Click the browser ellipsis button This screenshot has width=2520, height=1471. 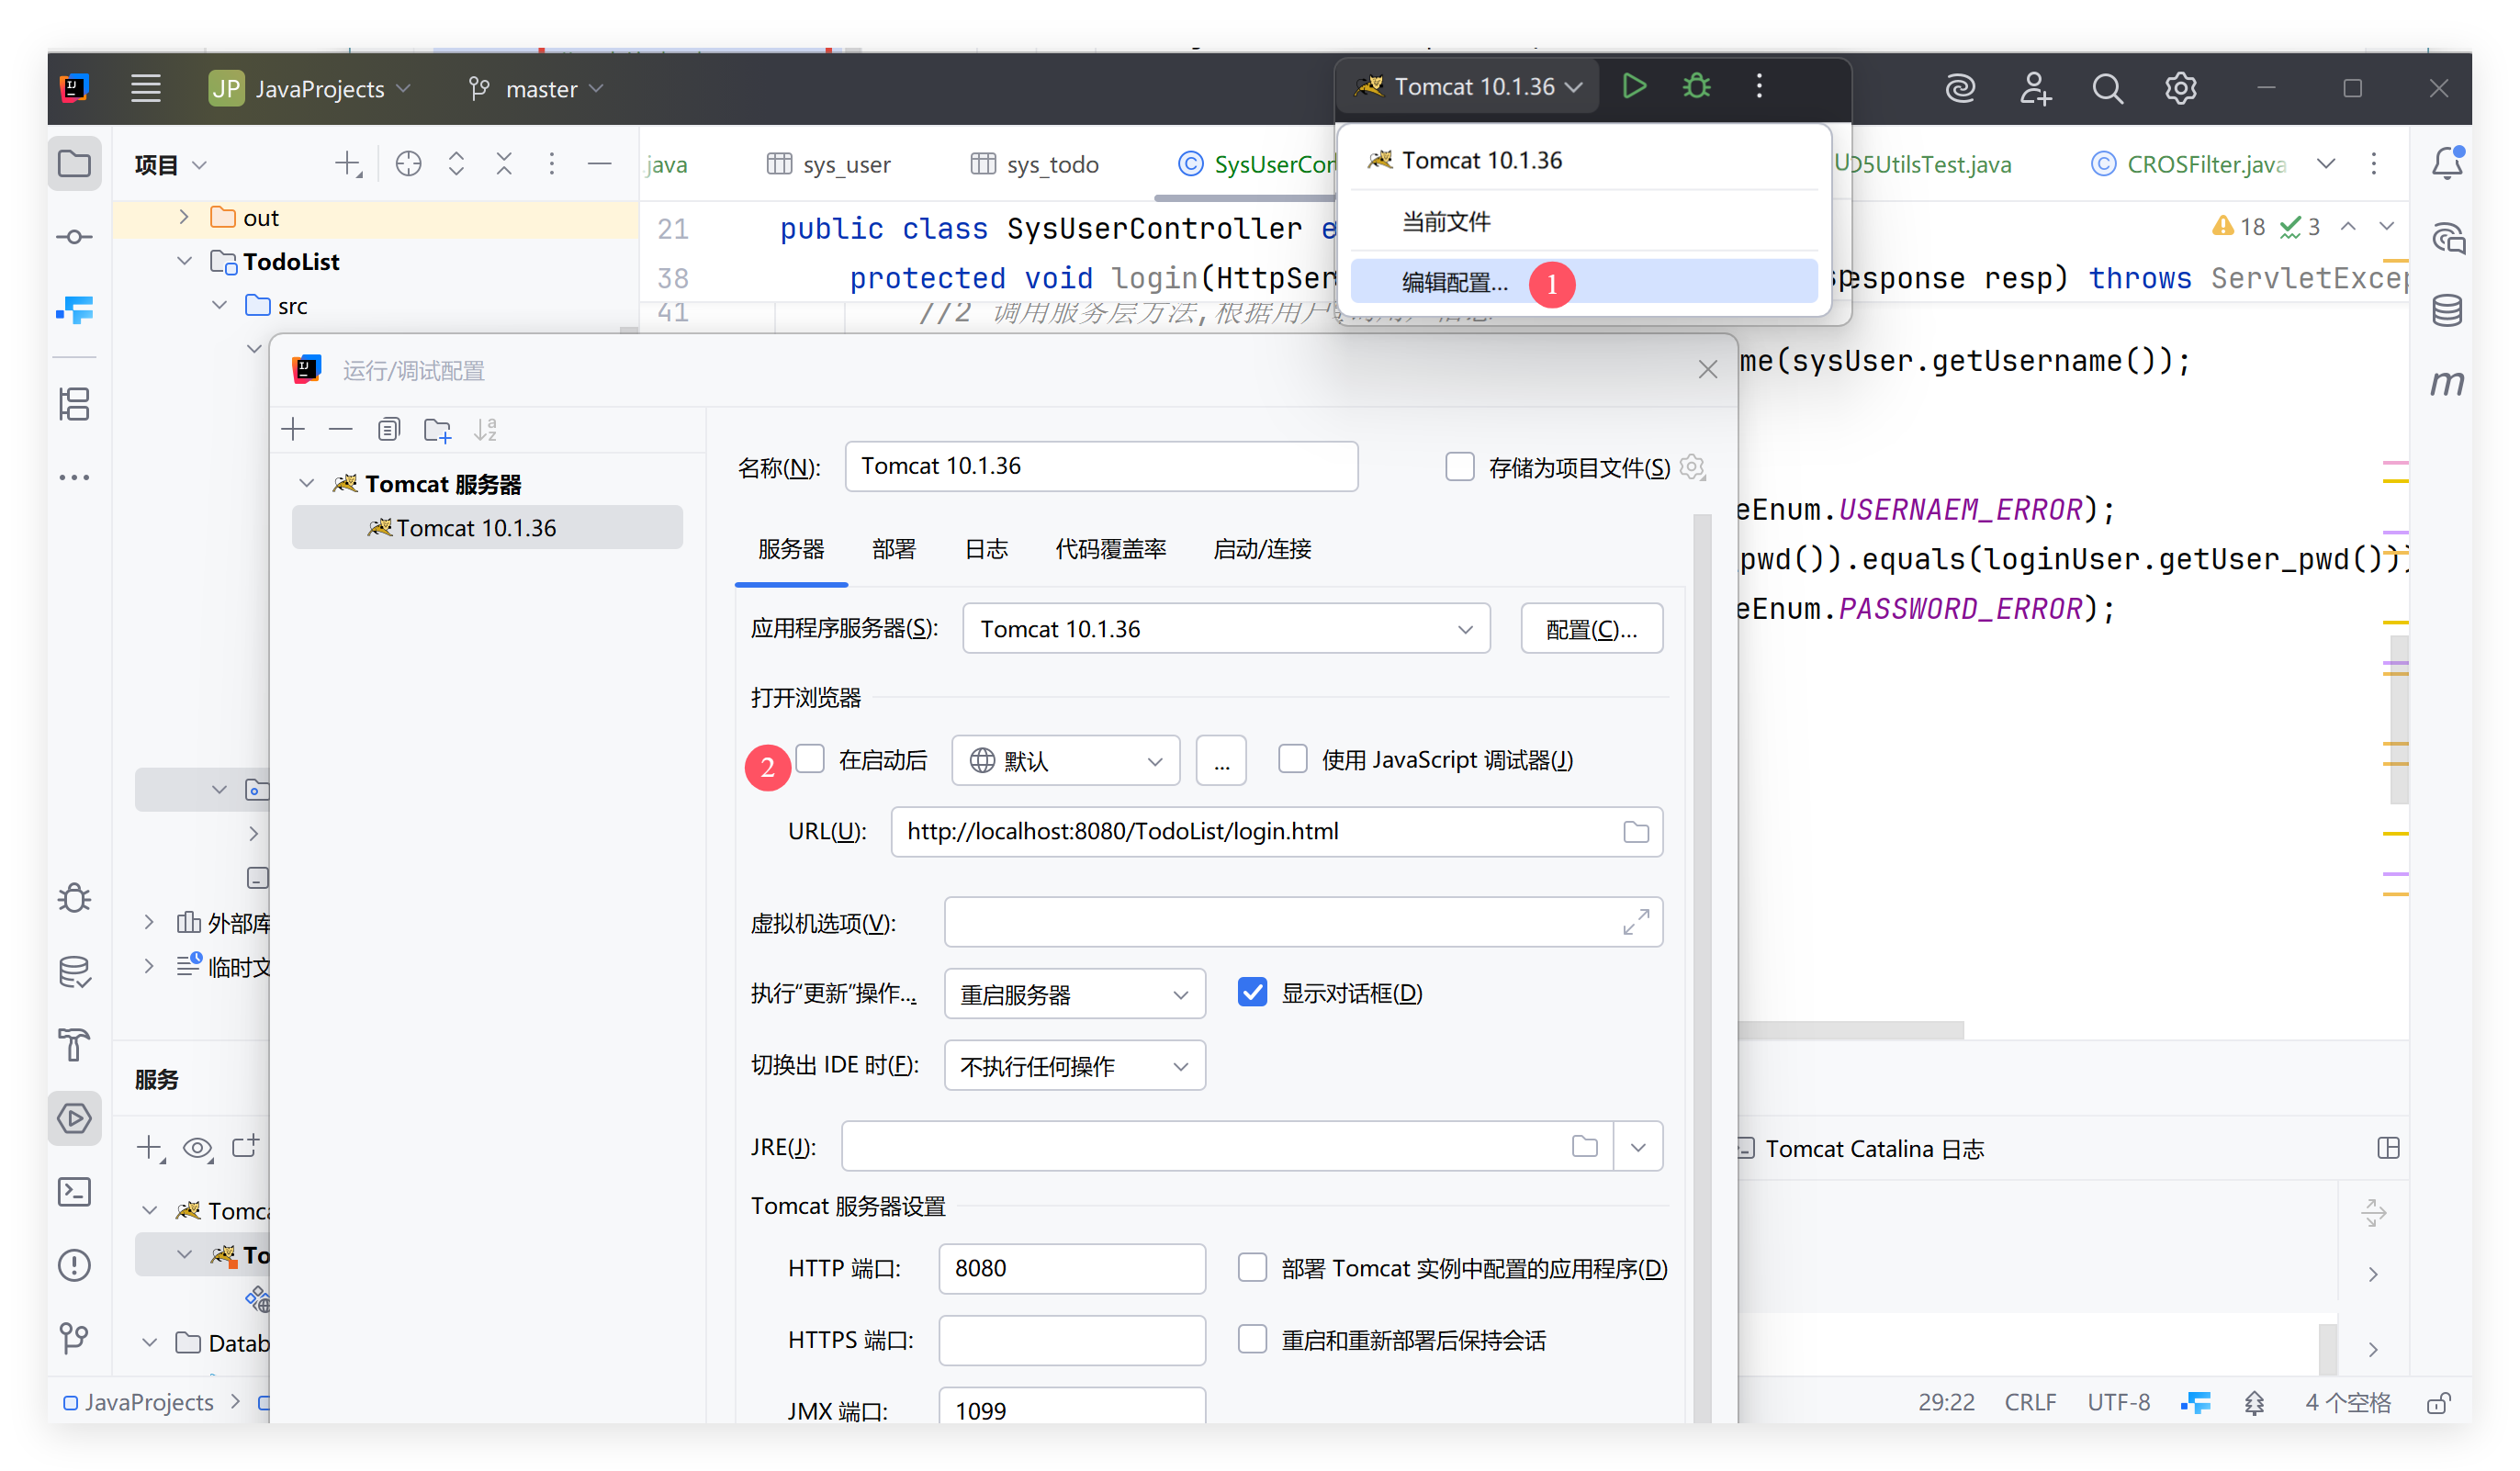(x=1221, y=760)
